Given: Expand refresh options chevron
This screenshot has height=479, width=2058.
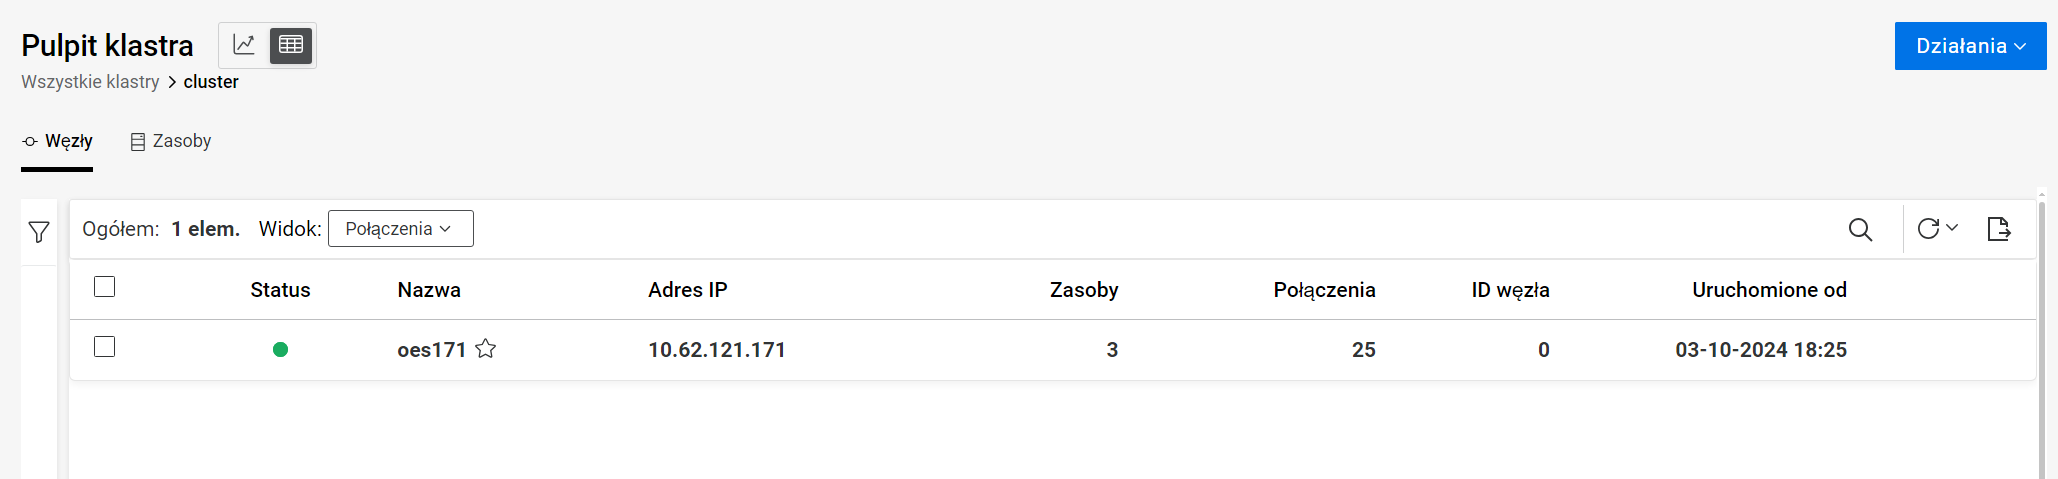Looking at the screenshot, I should (x=1952, y=228).
